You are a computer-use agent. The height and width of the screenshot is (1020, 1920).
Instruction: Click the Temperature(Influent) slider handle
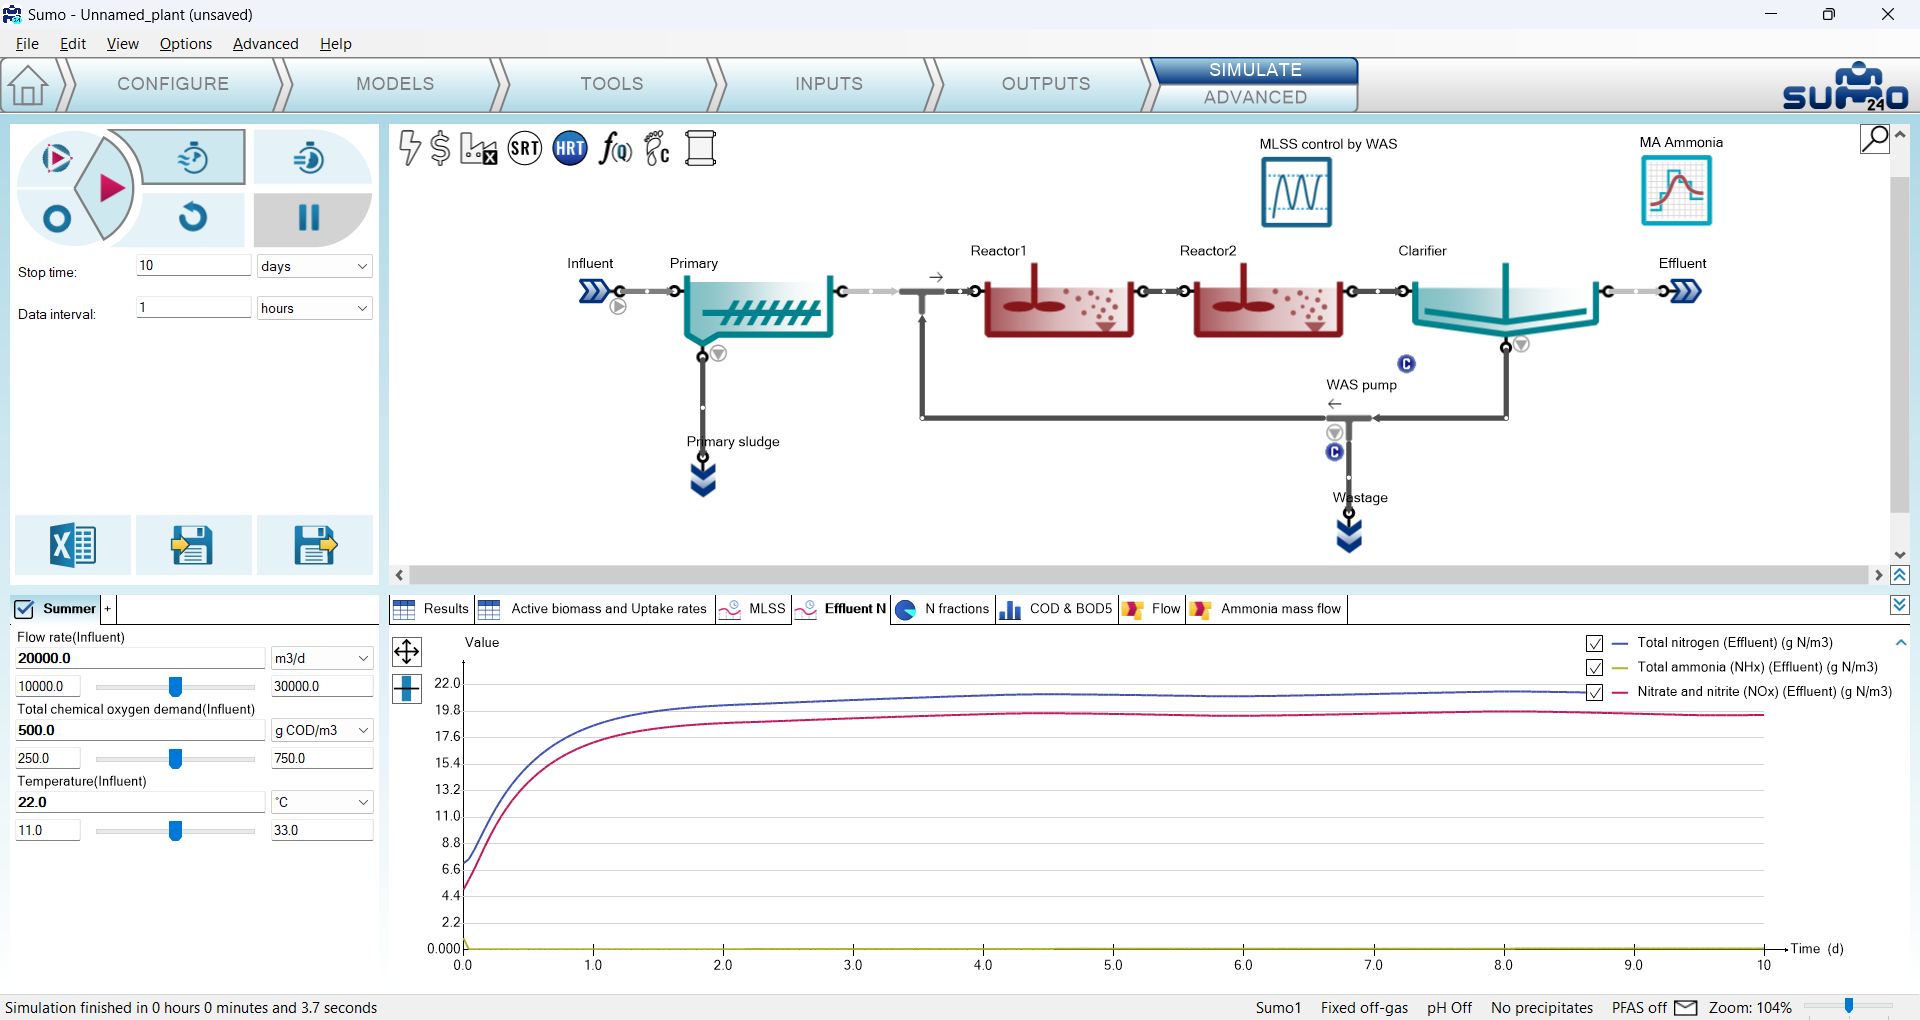(x=175, y=831)
